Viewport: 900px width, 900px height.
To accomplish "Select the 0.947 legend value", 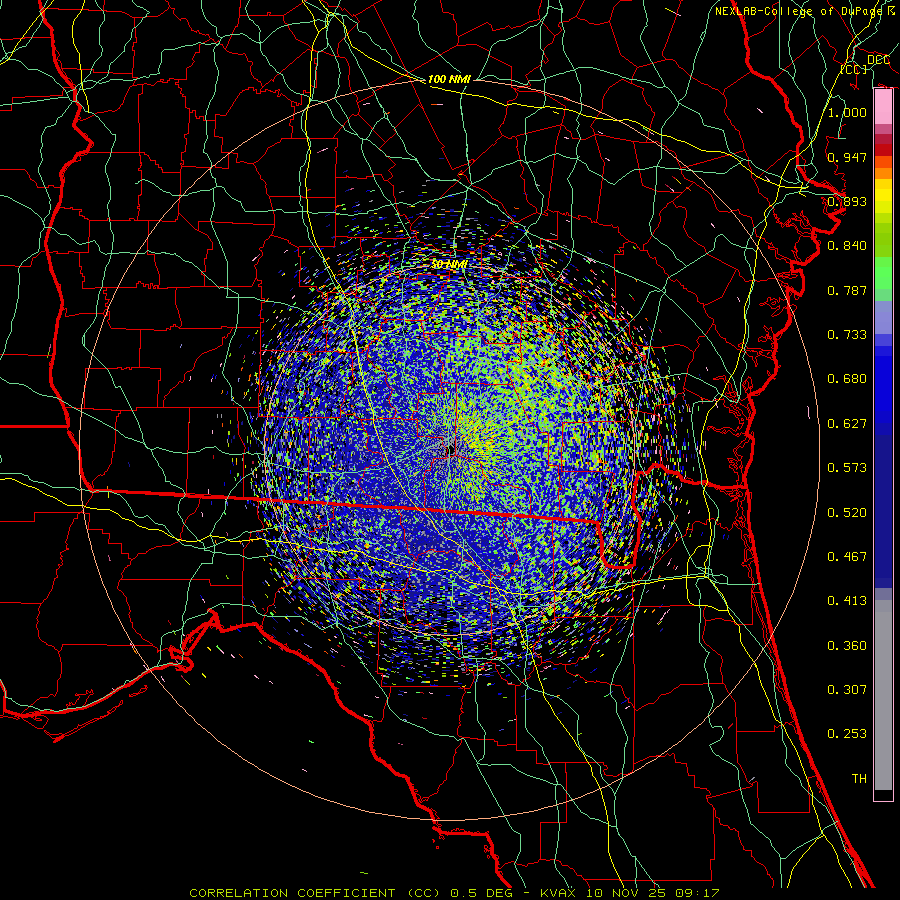I will [847, 157].
